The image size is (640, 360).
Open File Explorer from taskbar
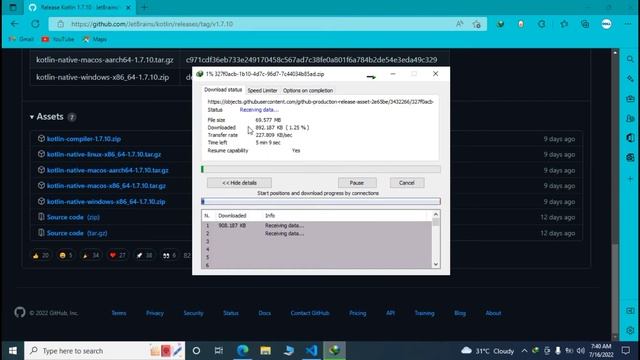[x=266, y=351]
